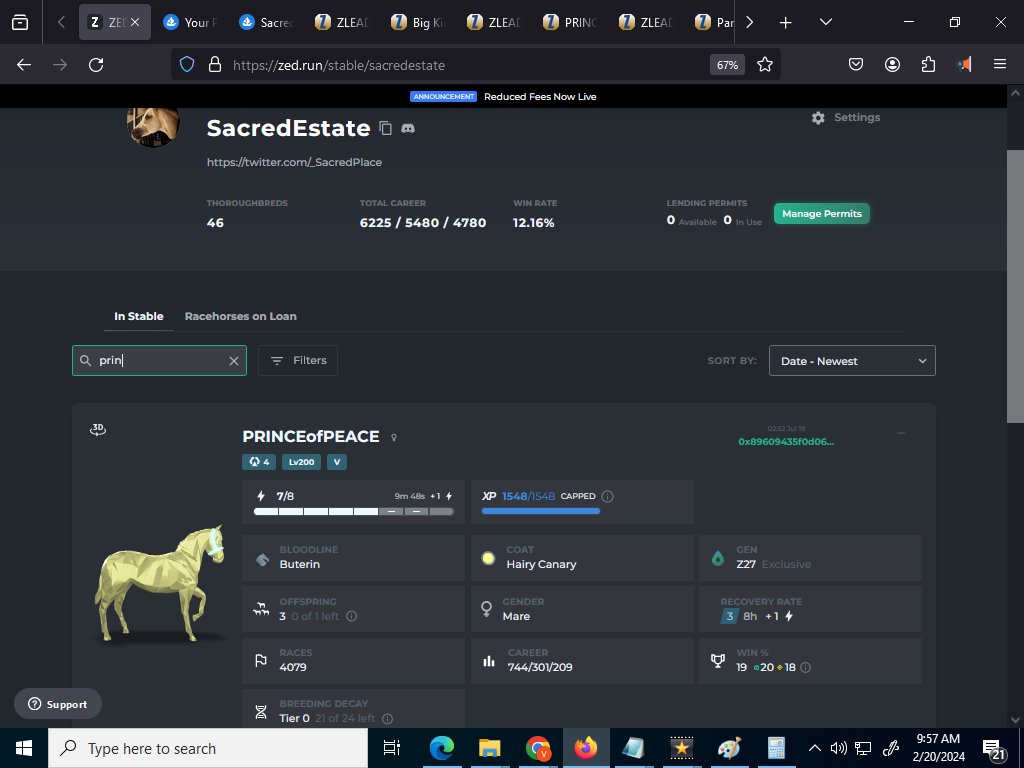Click the volume speaker tray icon
This screenshot has height=768, width=1024.
pos(839,748)
